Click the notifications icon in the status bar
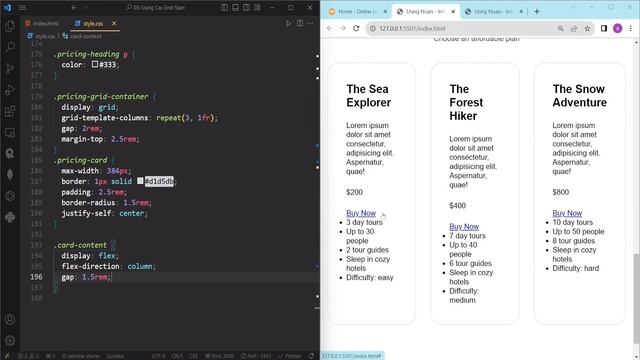640x360 pixels. point(311,356)
